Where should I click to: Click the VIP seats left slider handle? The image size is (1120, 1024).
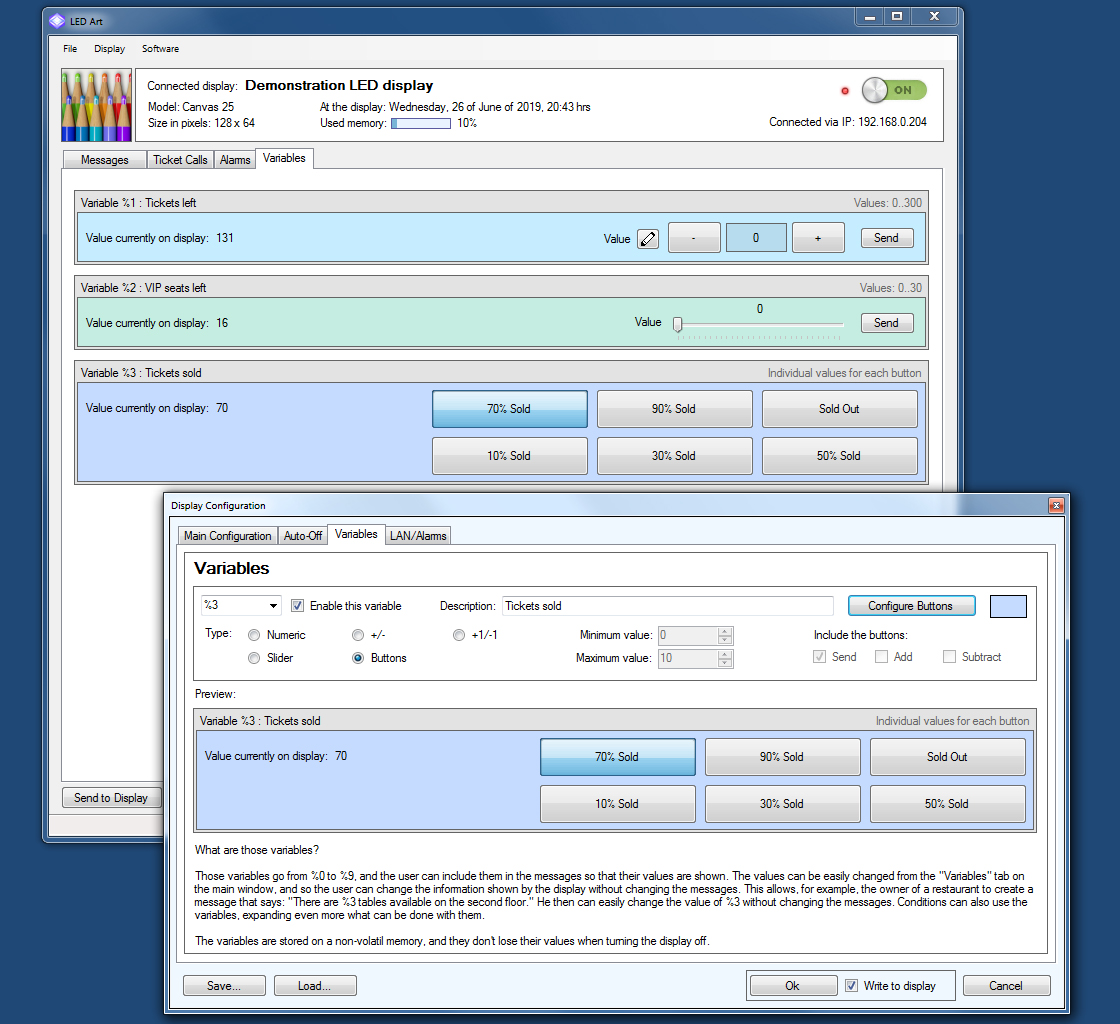678,324
